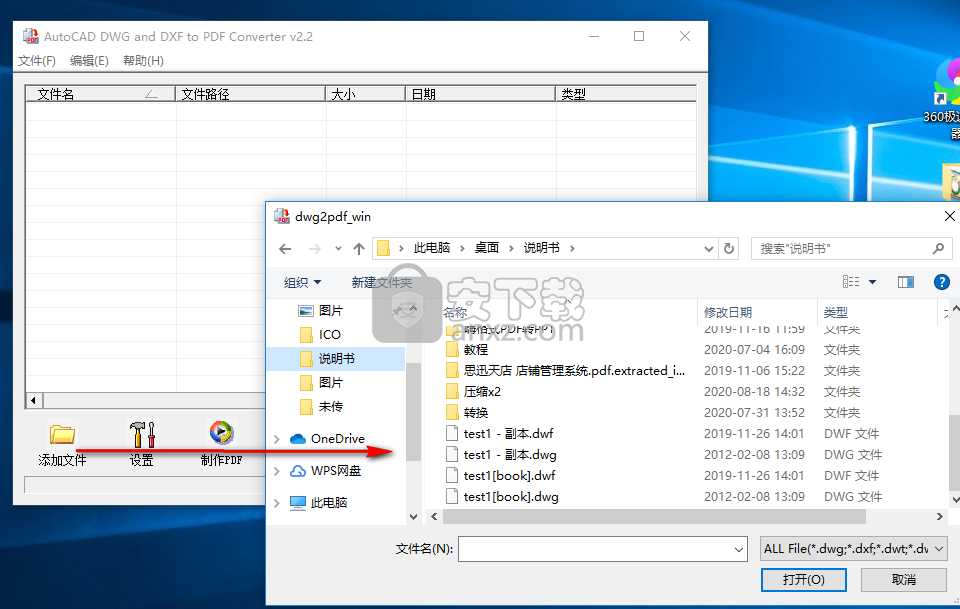The width and height of the screenshot is (960, 609).
Task: Click the folder icon of 压缩x2
Action: pos(452,392)
